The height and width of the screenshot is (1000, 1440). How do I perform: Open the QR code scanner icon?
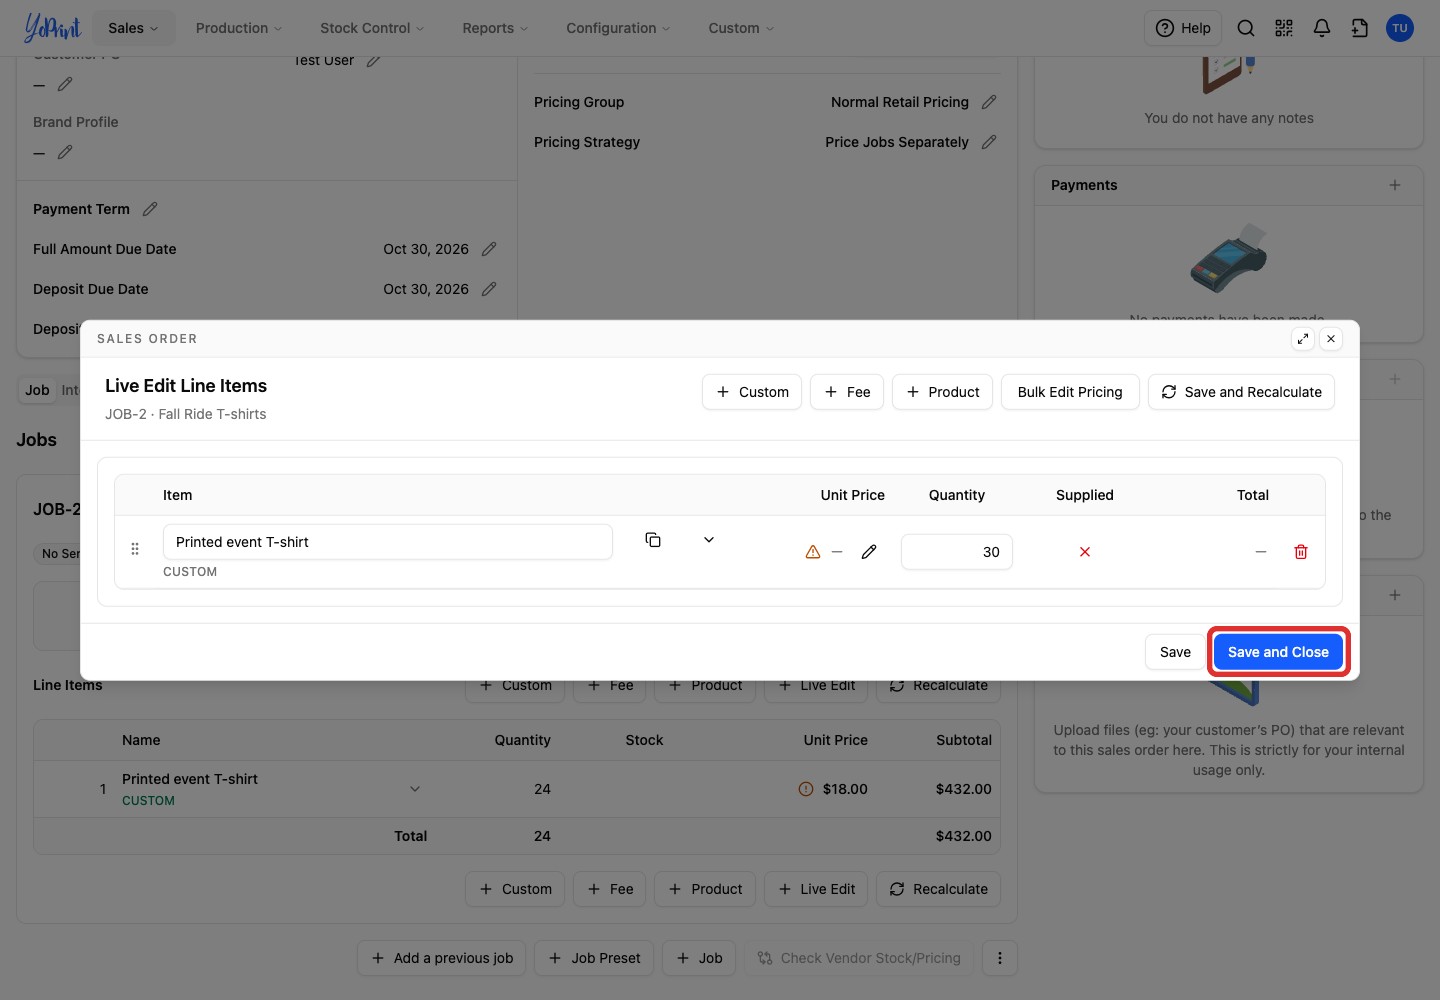1284,28
